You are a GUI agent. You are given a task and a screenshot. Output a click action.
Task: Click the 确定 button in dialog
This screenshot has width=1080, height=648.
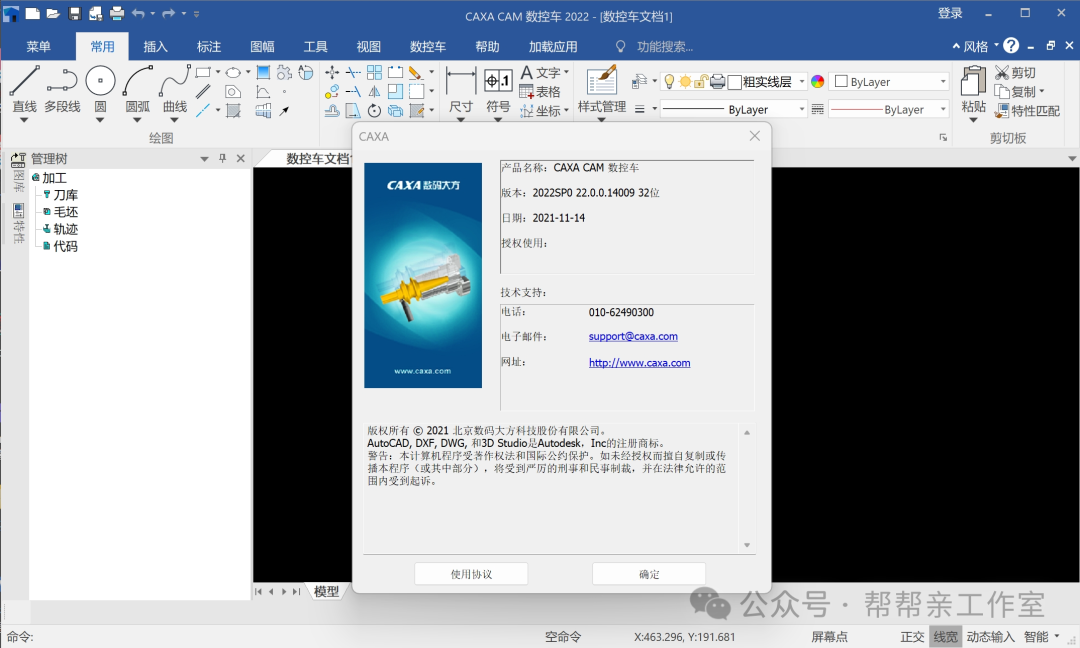(649, 574)
